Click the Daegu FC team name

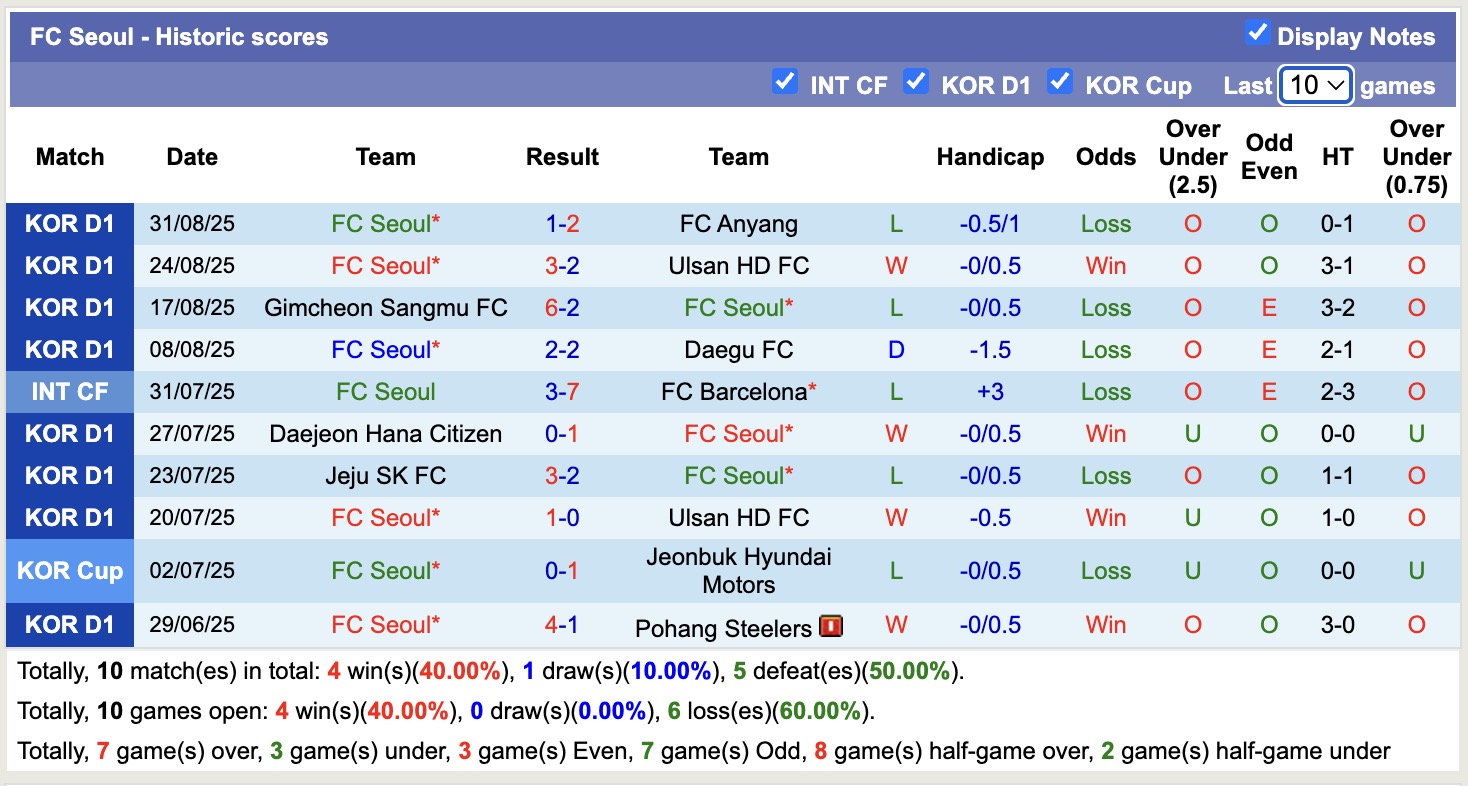(x=738, y=349)
